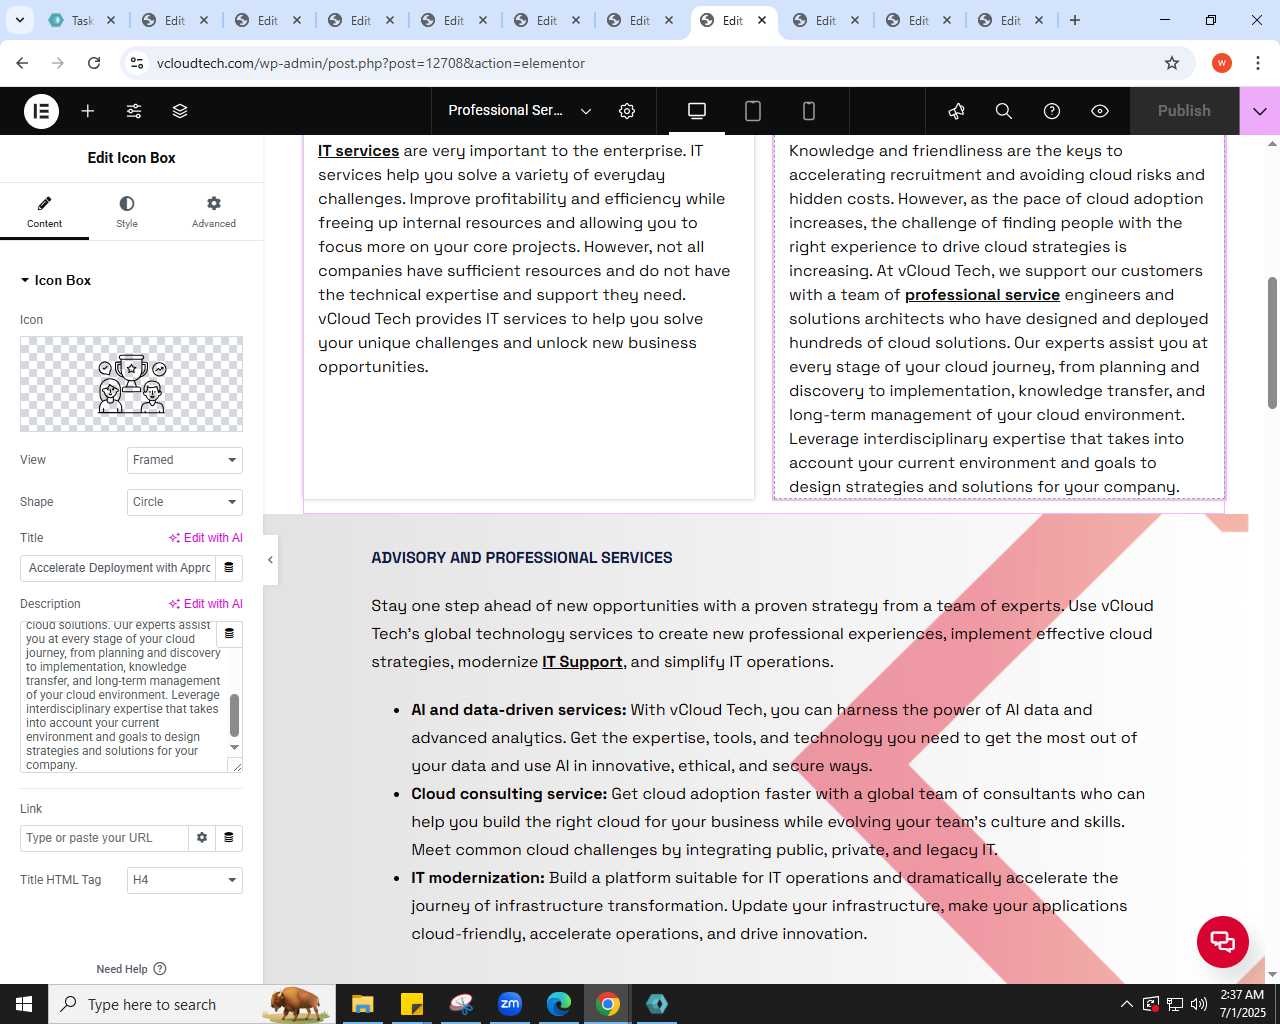
Task: Click the IT Support link
Action: (582, 662)
